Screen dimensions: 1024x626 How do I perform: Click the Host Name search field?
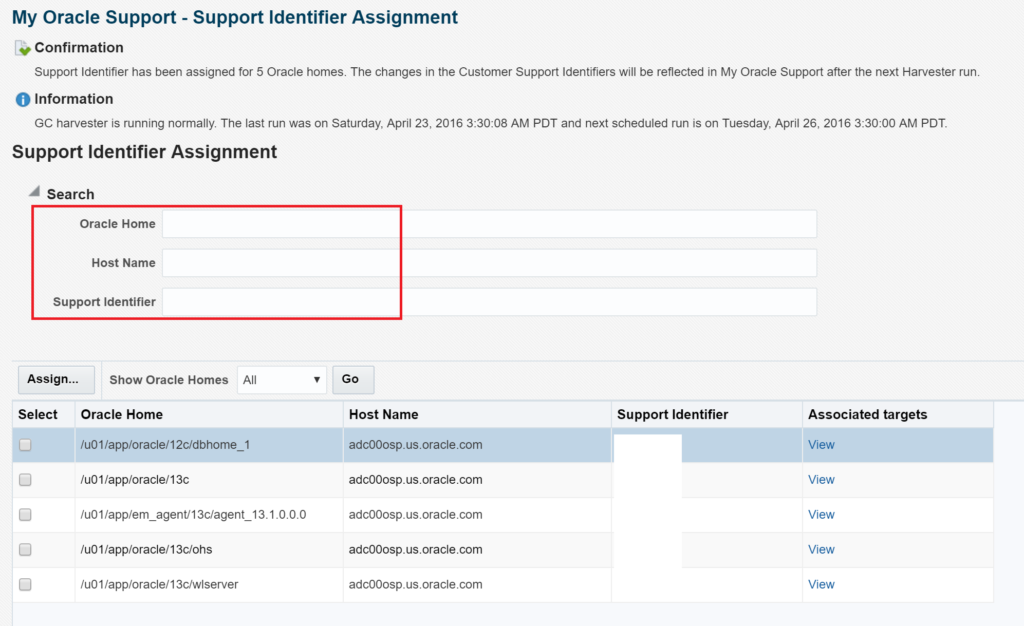point(489,263)
